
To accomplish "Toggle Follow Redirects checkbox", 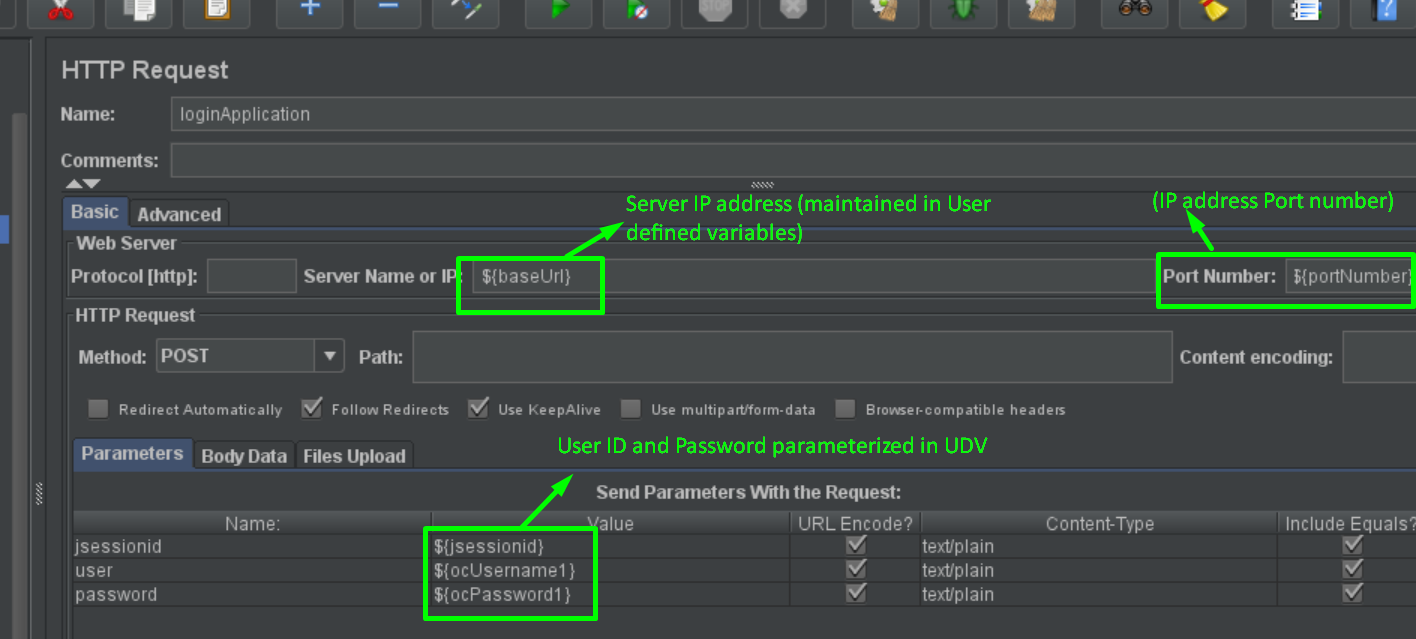I will click(x=311, y=408).
